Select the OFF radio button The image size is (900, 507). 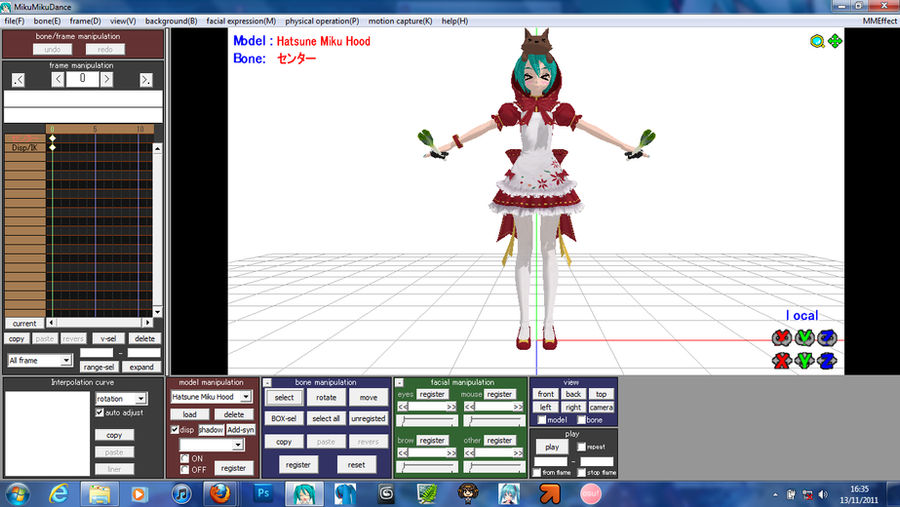point(184,470)
